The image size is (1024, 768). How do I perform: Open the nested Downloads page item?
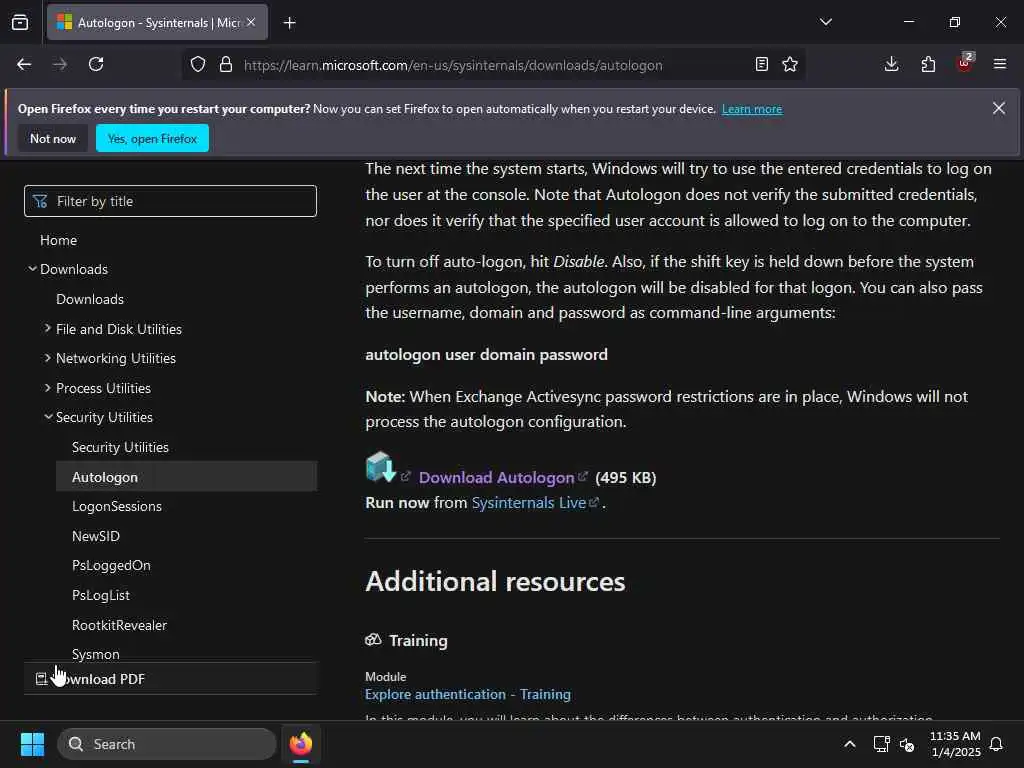pyautogui.click(x=90, y=299)
